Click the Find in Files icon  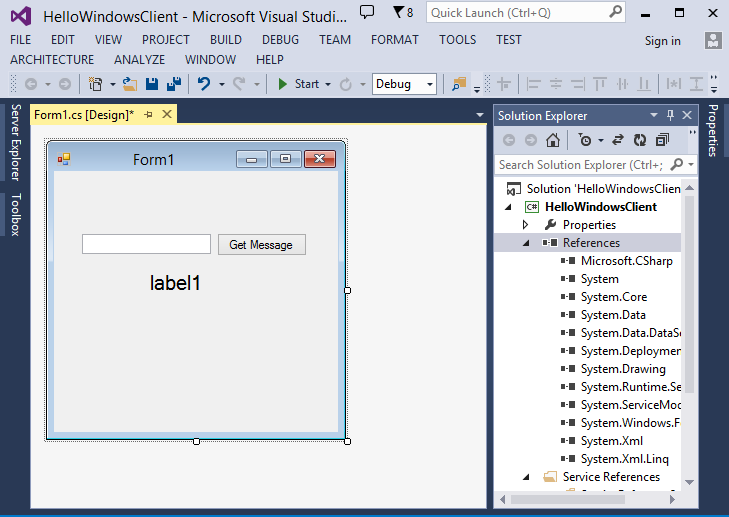coord(459,84)
